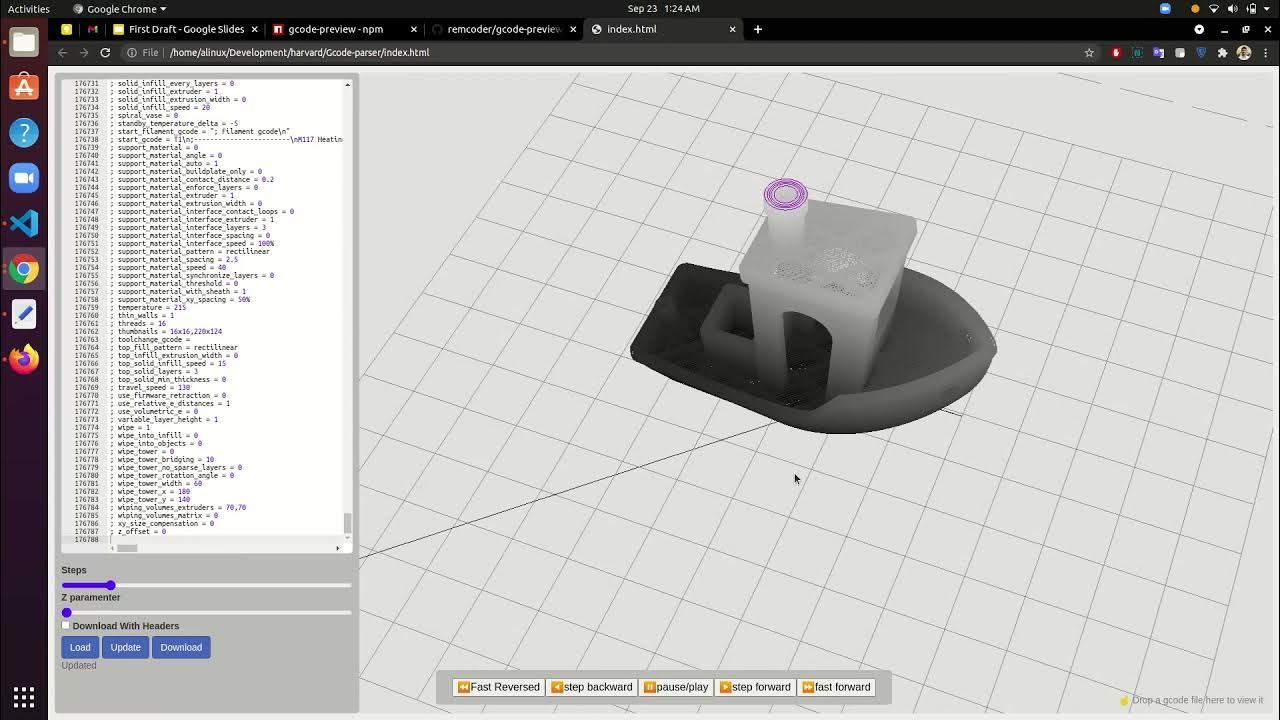Open a new browser tab

[758, 29]
